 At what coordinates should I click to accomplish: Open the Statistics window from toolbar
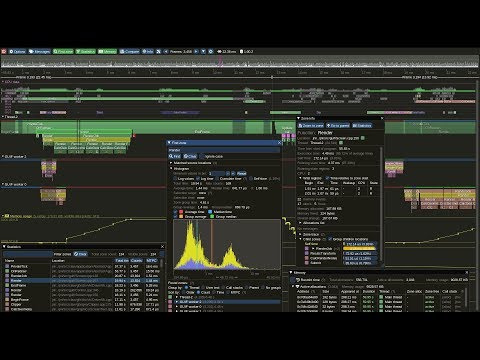(86, 52)
